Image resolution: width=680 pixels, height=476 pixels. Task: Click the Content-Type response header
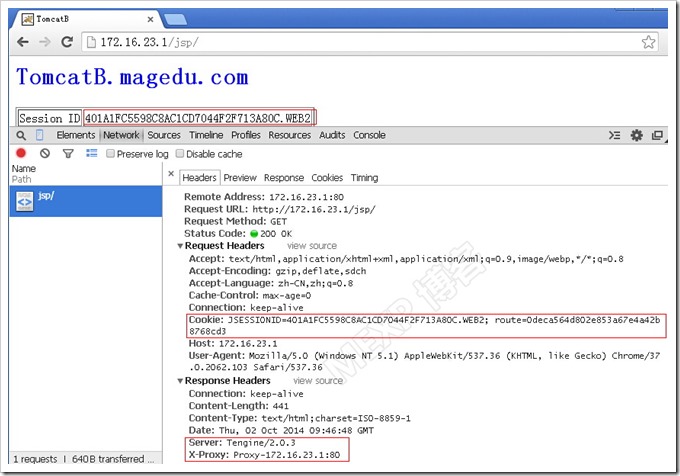point(300,418)
